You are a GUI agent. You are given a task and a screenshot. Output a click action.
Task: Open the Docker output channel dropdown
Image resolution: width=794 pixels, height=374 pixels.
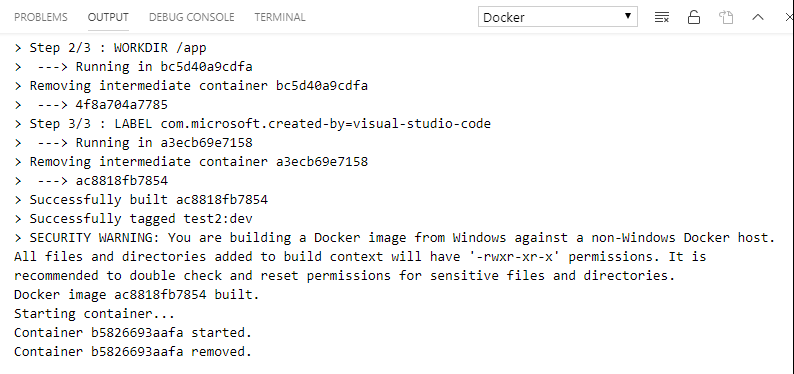[558, 17]
